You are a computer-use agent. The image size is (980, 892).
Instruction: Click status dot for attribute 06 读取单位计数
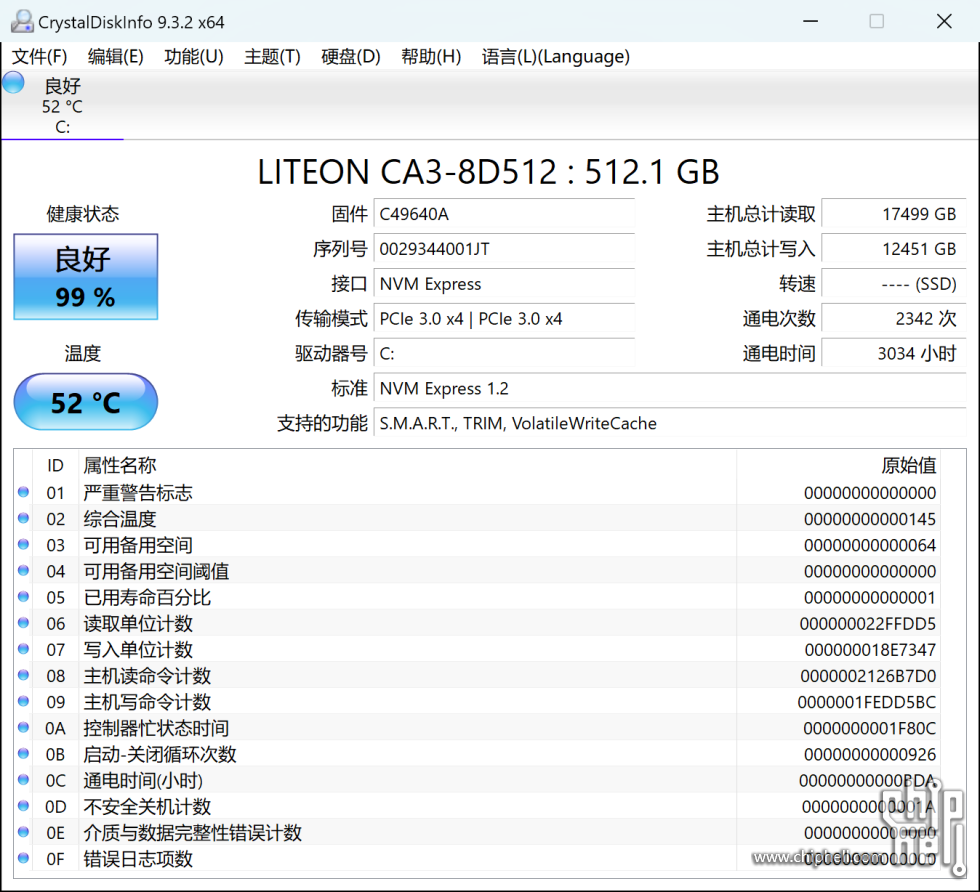pos(24,623)
